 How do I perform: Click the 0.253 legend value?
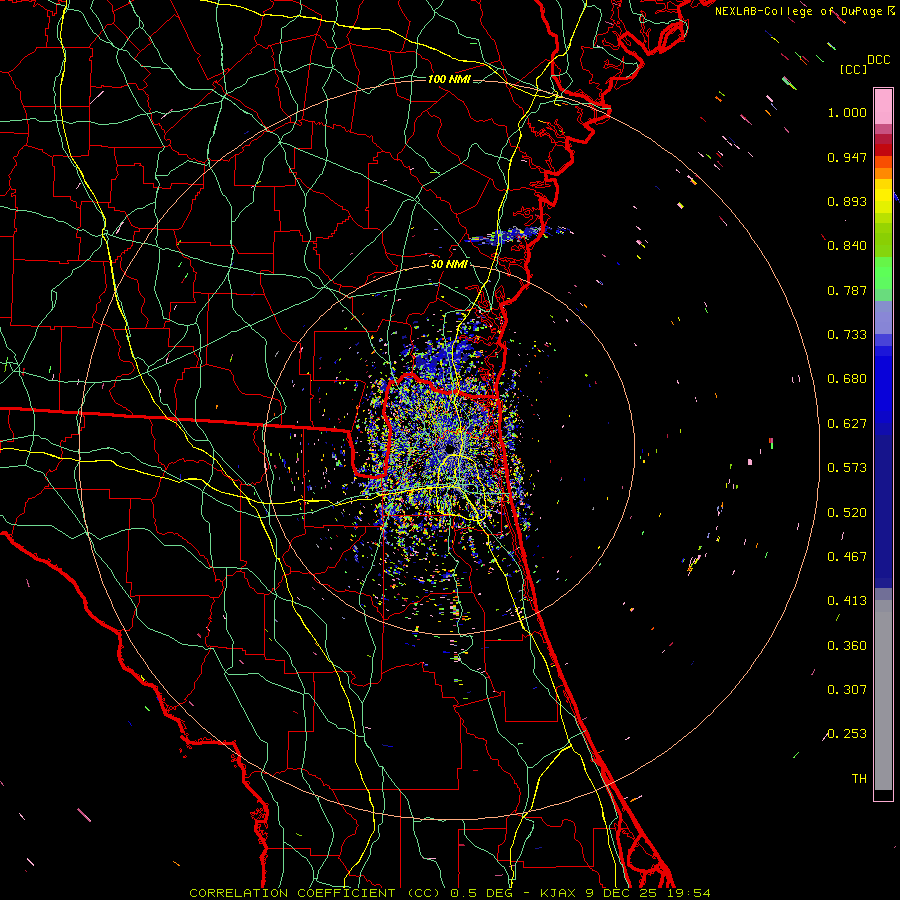coord(847,734)
